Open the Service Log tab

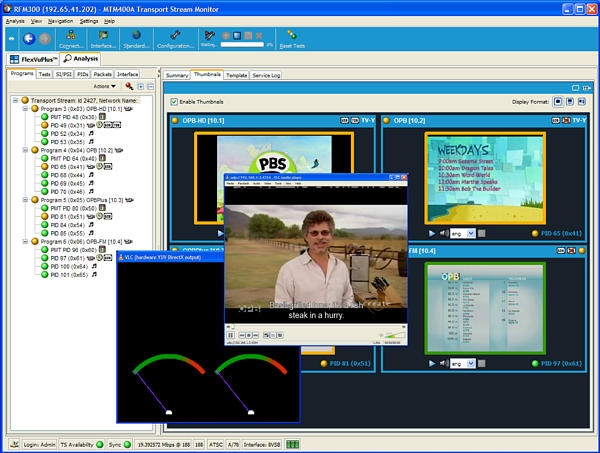point(266,75)
